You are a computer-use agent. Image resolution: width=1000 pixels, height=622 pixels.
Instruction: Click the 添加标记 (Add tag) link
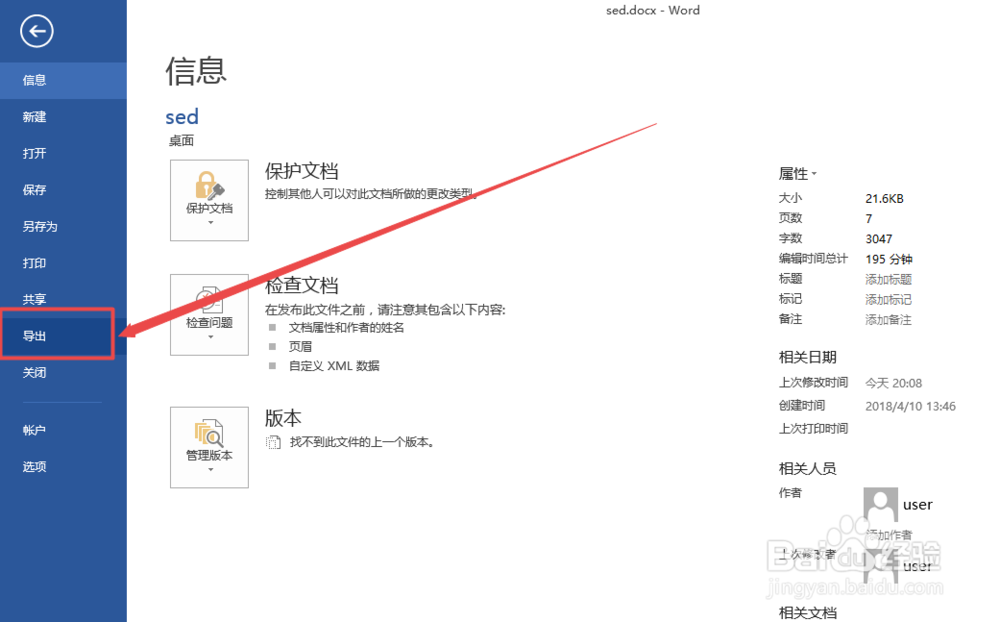click(888, 298)
